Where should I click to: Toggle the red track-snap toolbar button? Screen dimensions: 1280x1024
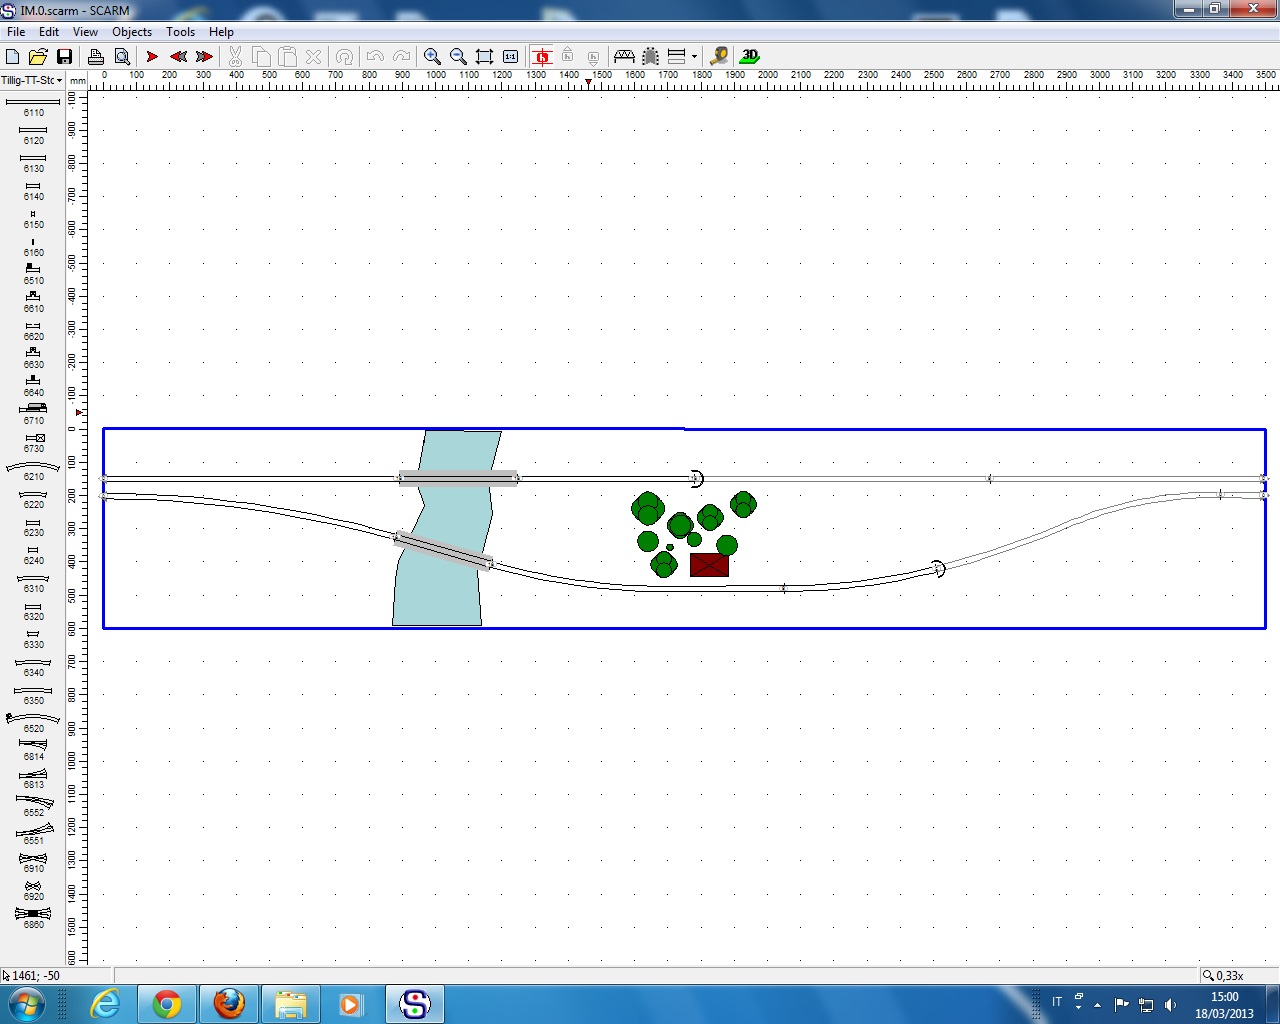point(542,57)
